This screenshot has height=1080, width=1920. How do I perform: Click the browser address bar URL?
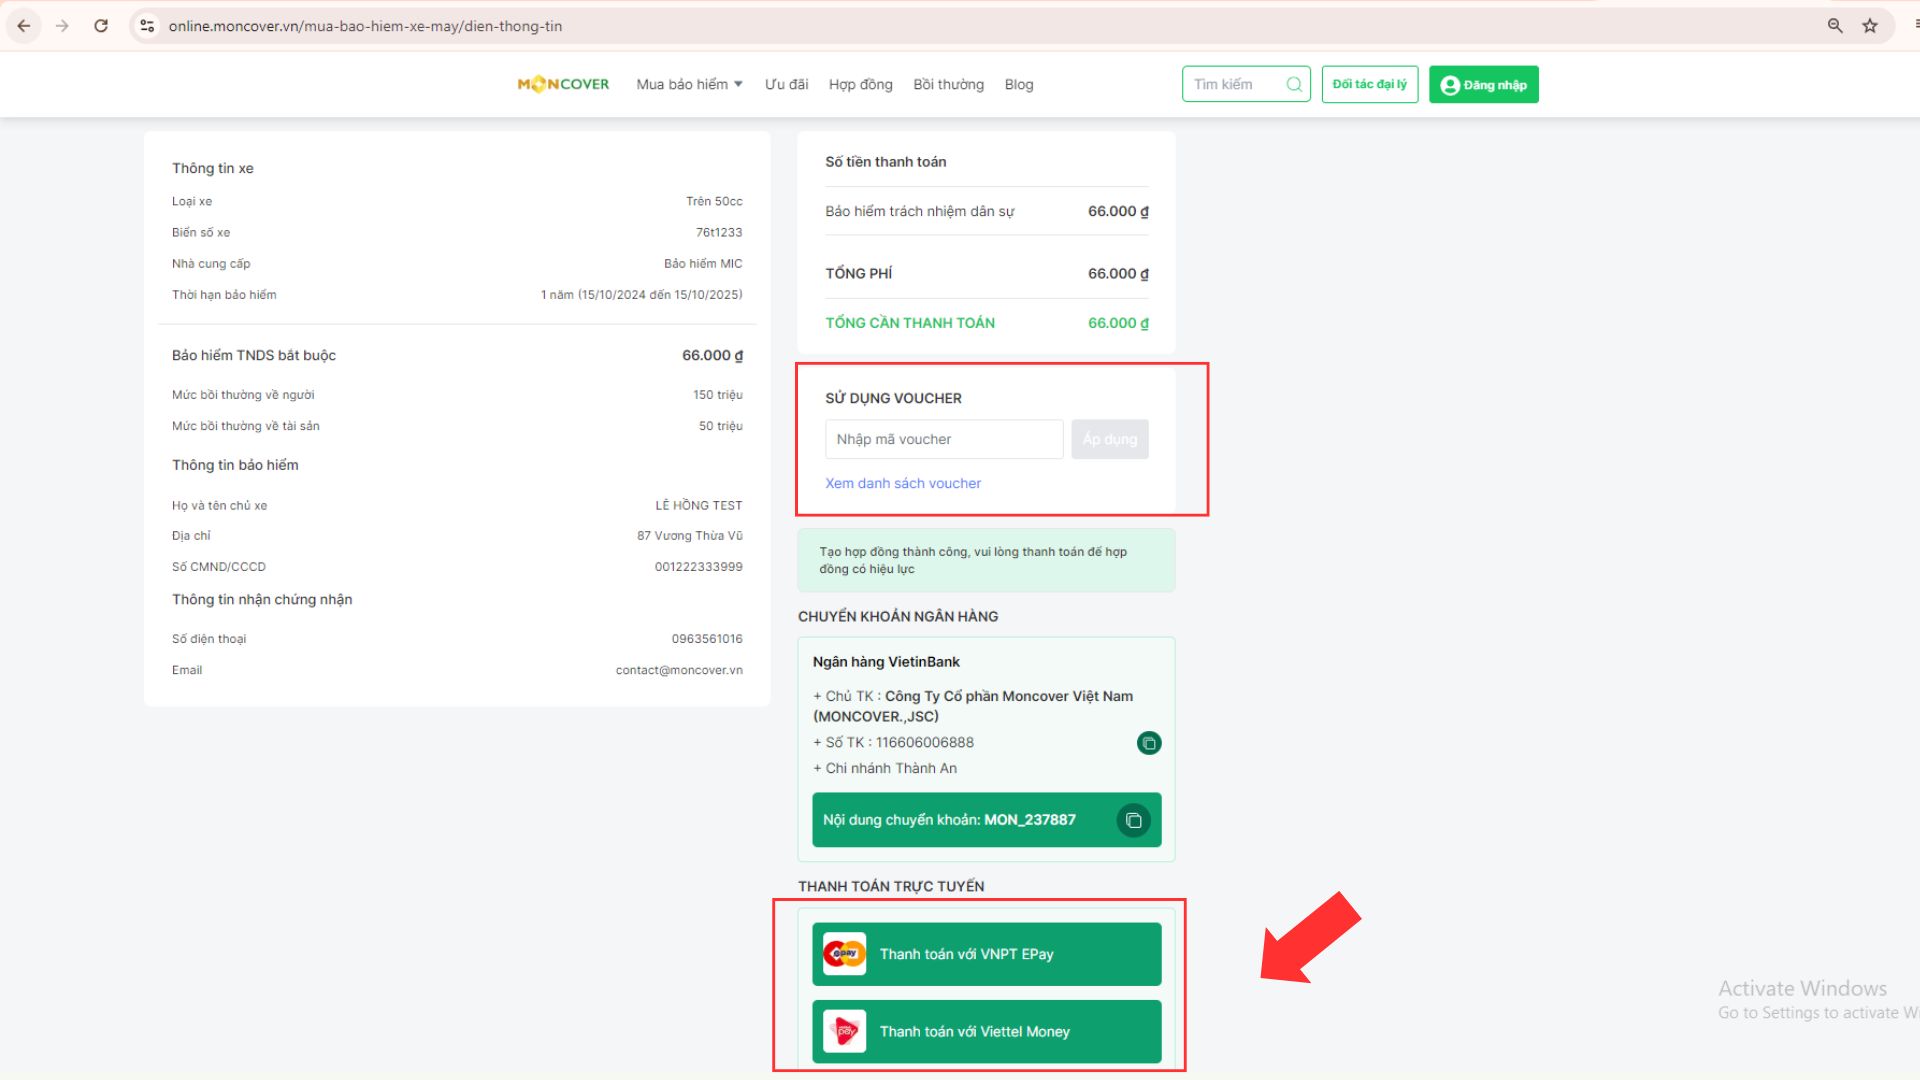365,26
